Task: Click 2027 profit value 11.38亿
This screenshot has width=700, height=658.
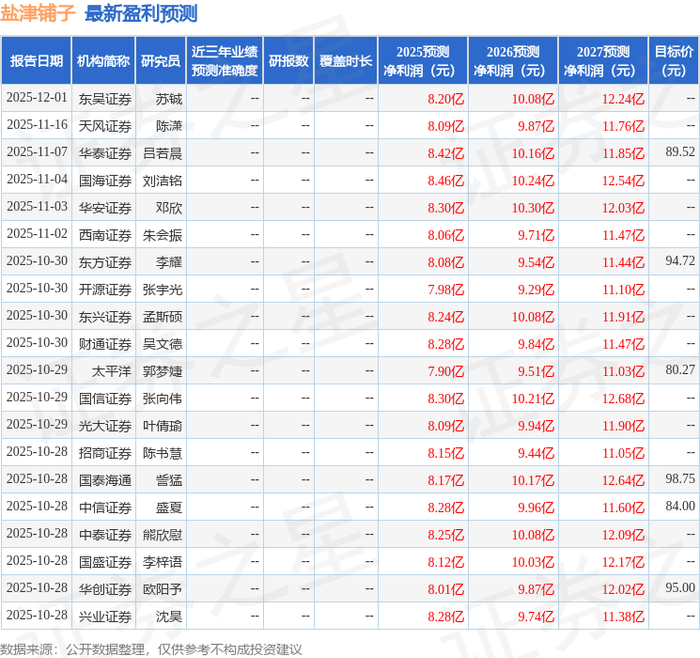Action: (623, 616)
